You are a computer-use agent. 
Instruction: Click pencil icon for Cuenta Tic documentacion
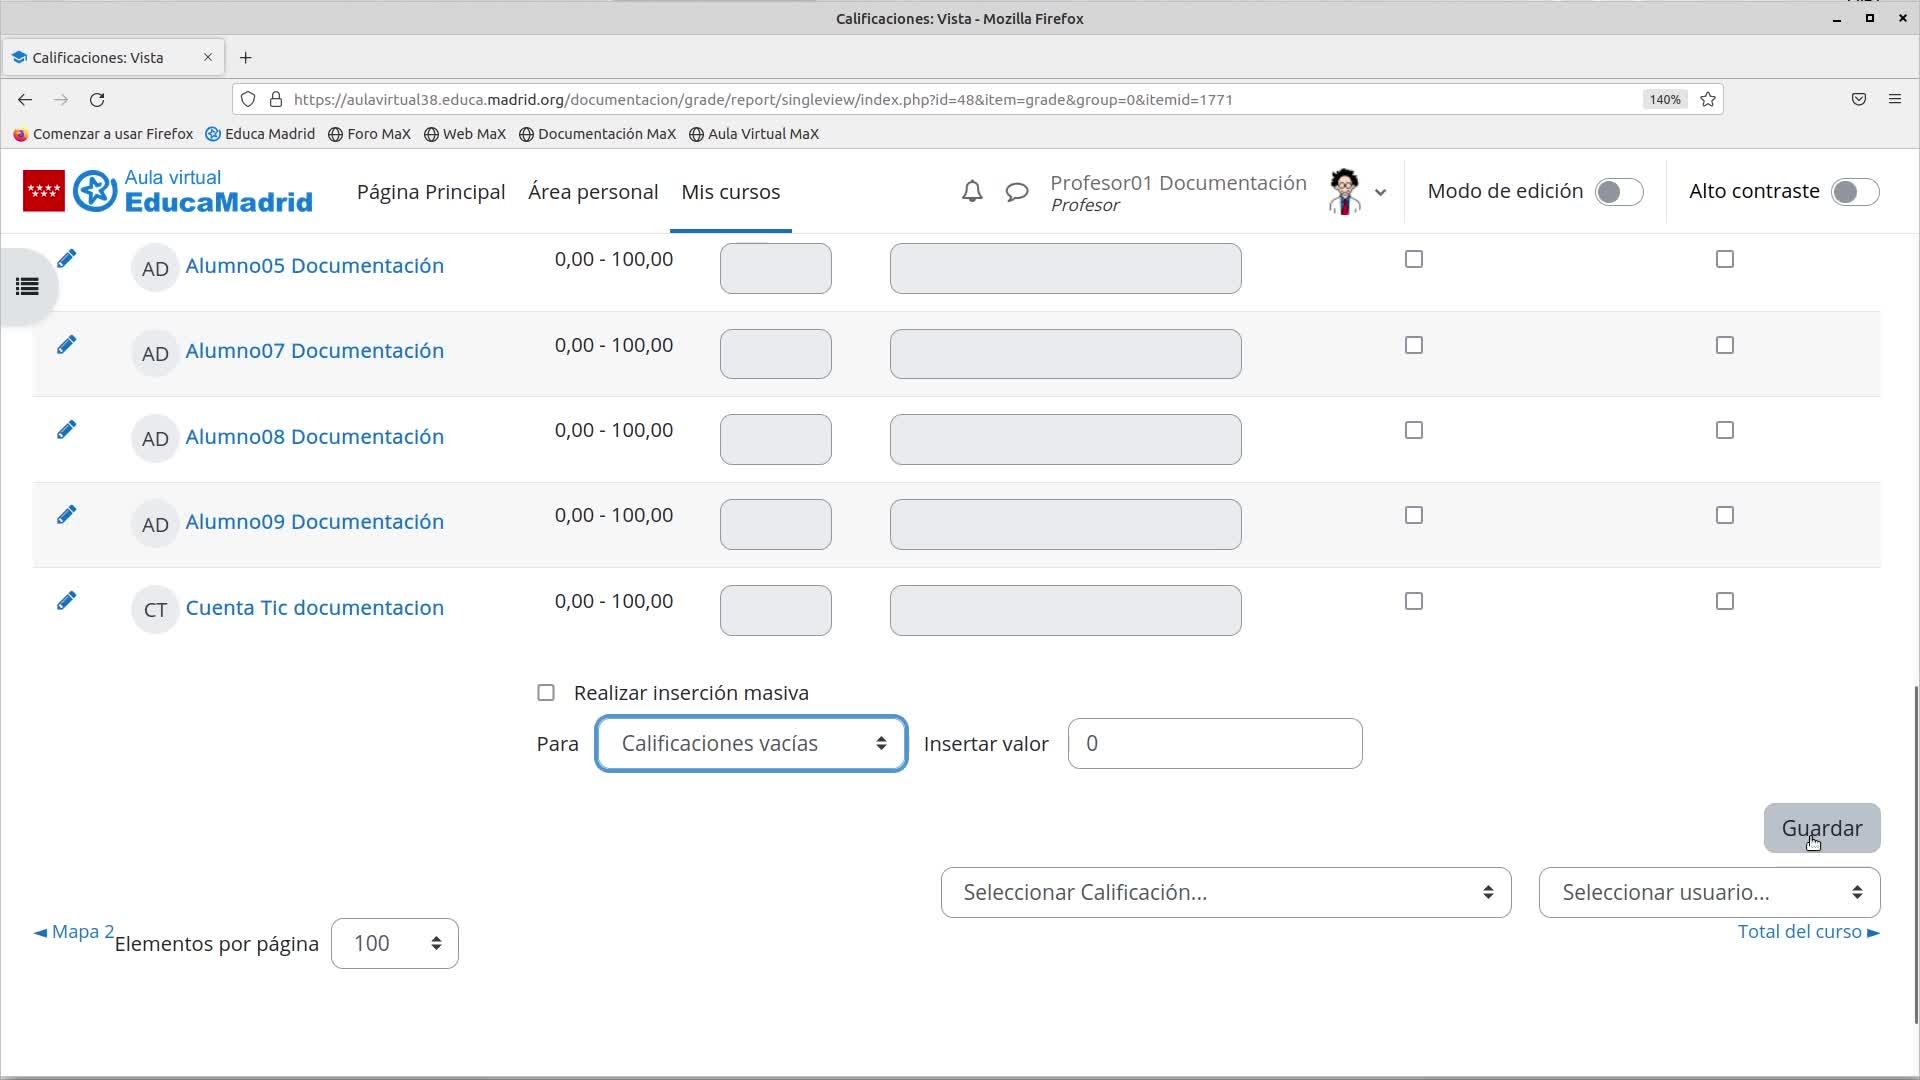[66, 601]
